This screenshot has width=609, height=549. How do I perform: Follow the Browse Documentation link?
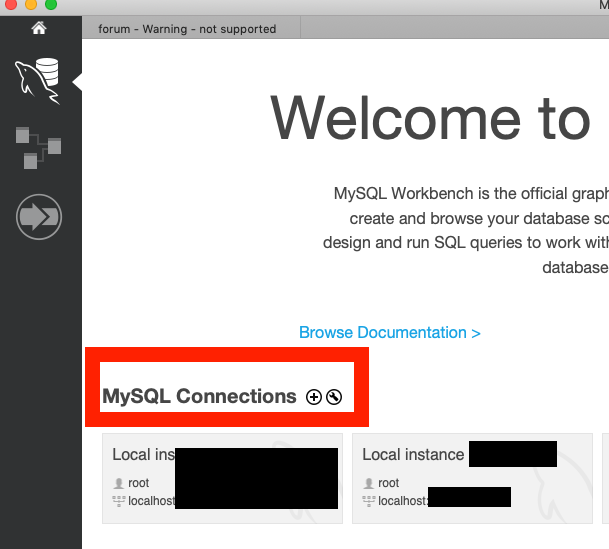[390, 333]
